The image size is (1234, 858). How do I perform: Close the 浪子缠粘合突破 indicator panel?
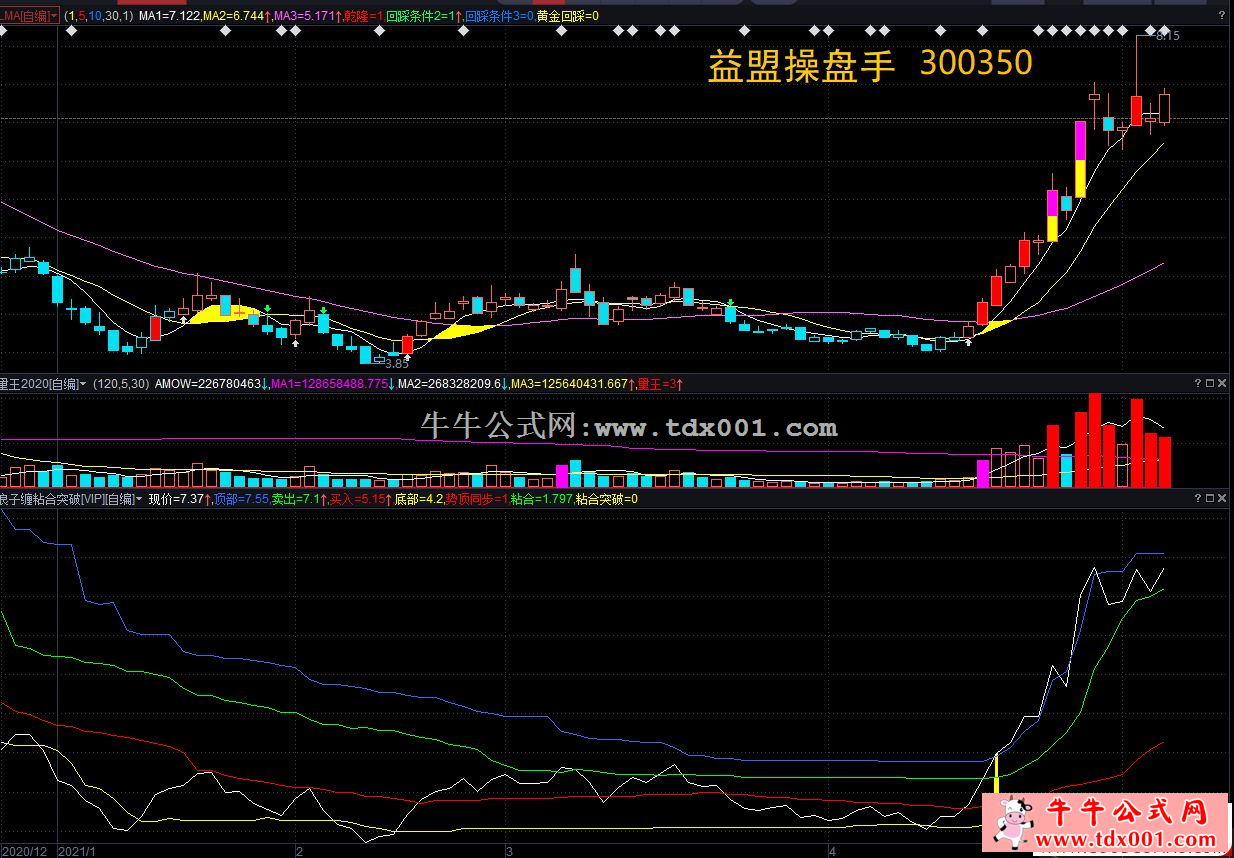[1223, 497]
